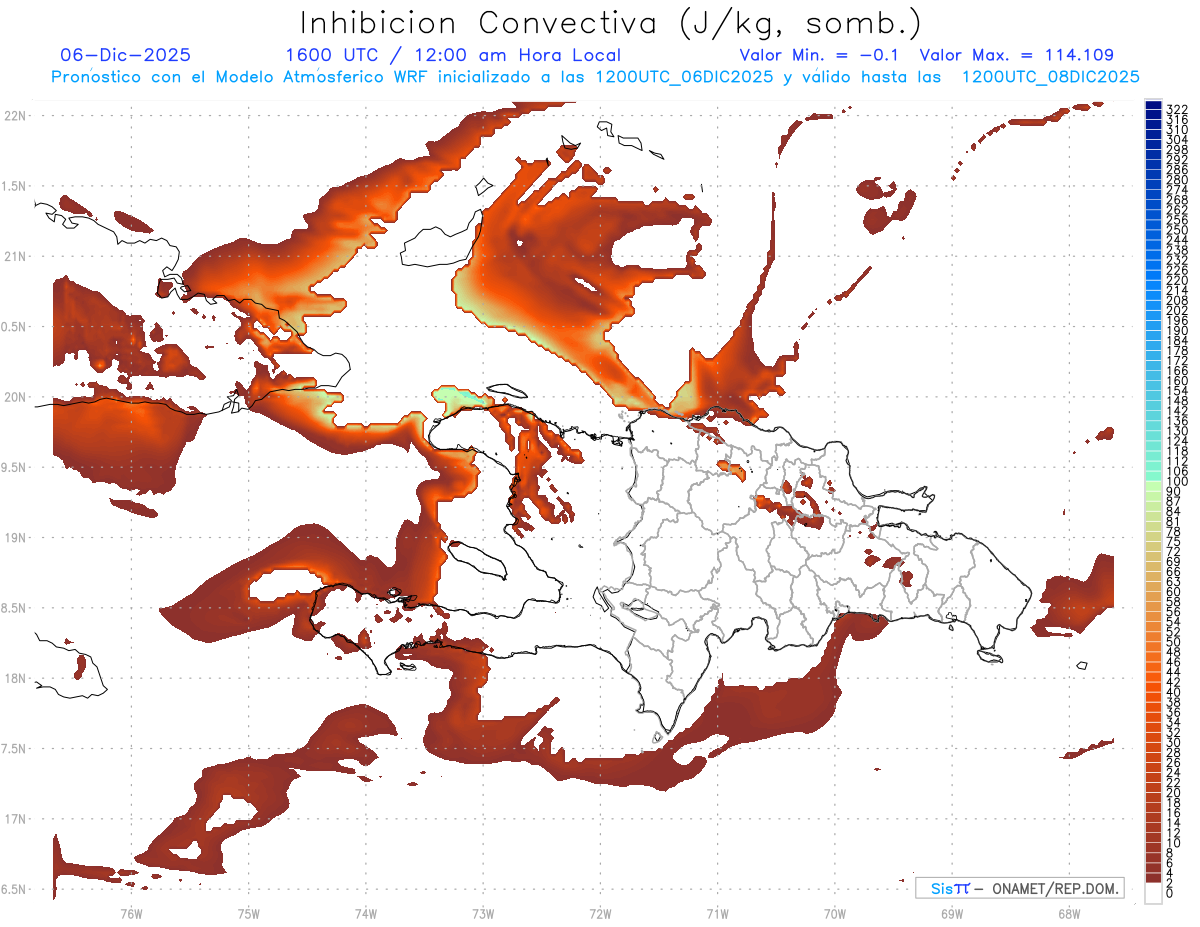The image size is (1200, 927).
Task: Click the colorbar value 280
Action: coord(1176,179)
